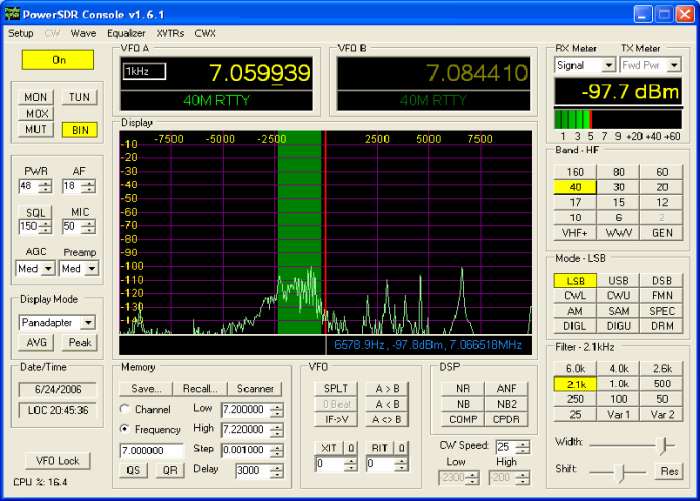Select the 160 meter band

pyautogui.click(x=575, y=172)
